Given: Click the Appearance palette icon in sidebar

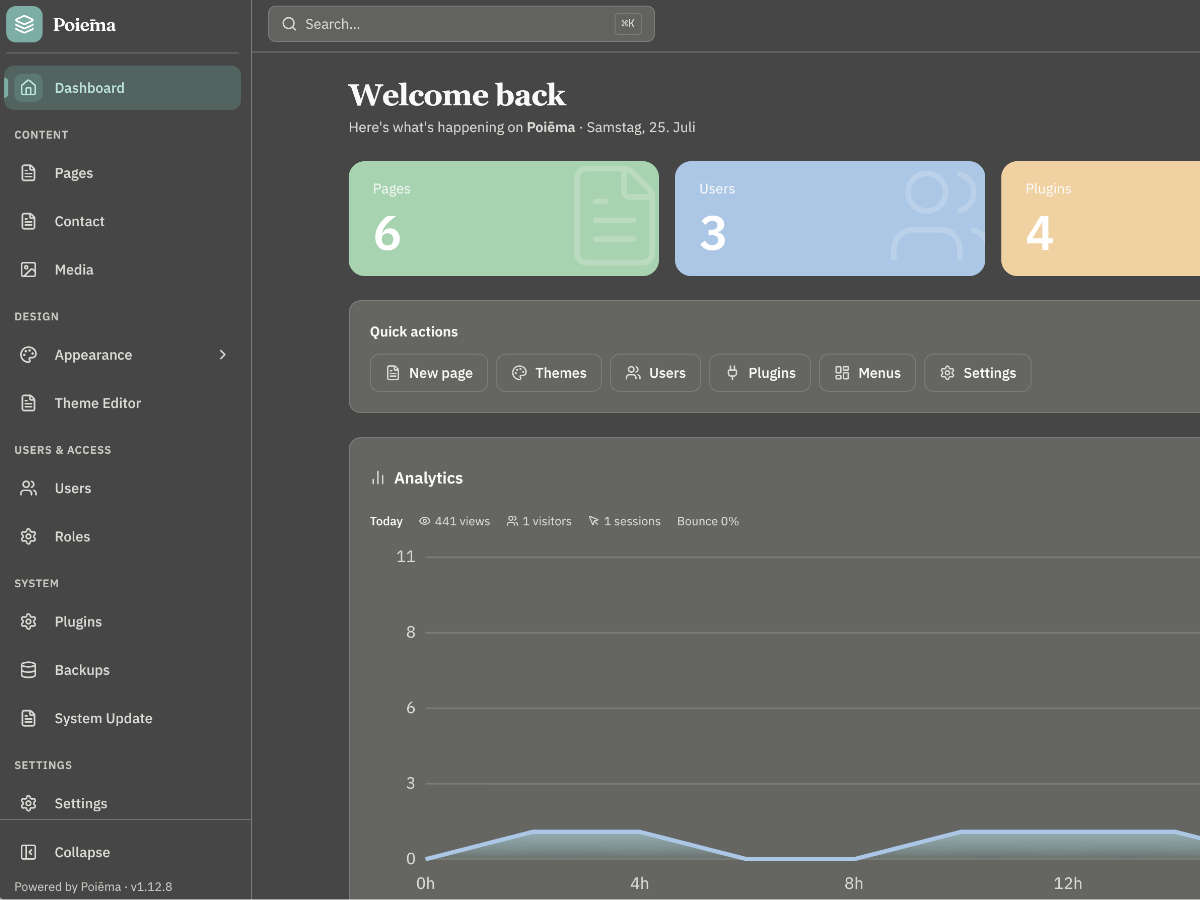Looking at the screenshot, I should pos(29,355).
